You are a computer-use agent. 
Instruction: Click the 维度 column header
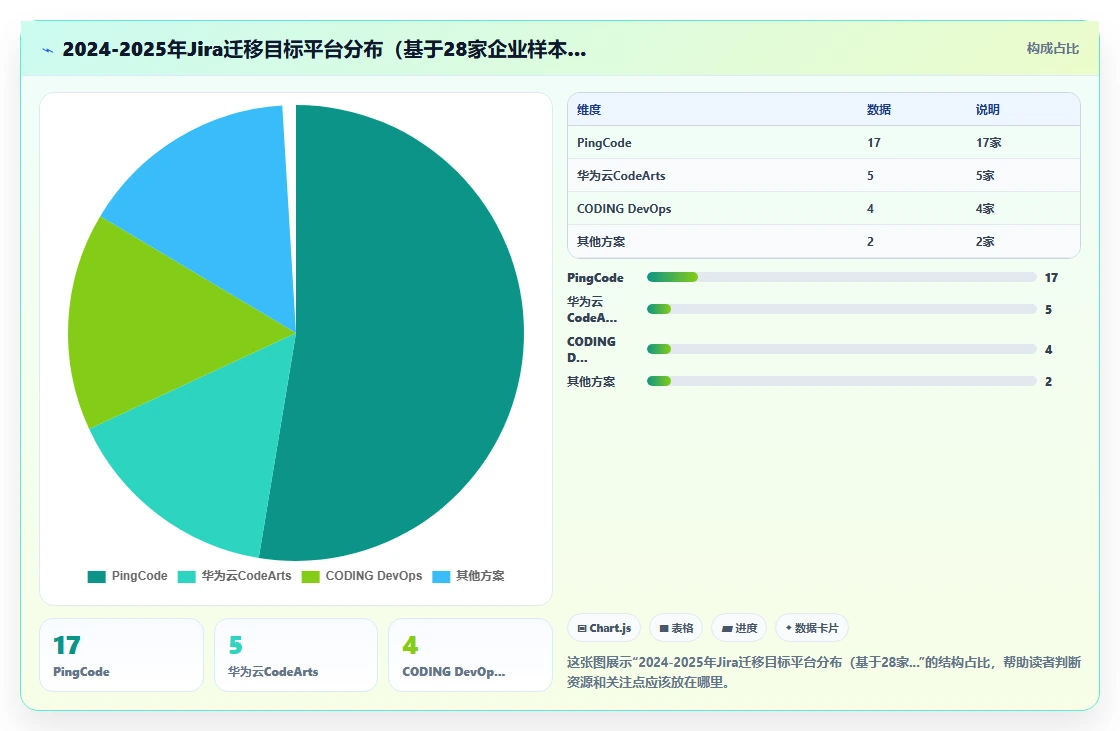[589, 109]
